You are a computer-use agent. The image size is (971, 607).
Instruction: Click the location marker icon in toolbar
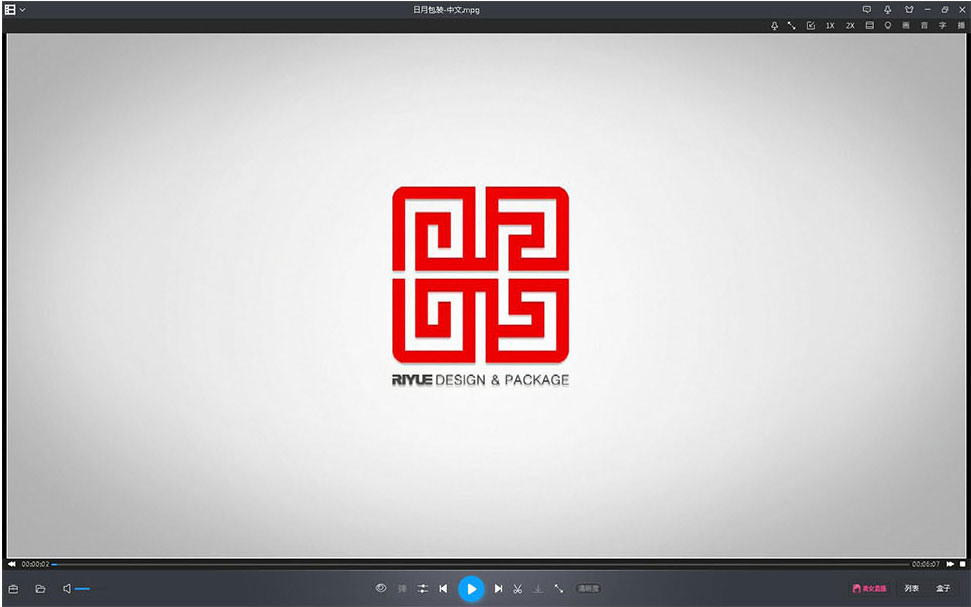(x=887, y=26)
